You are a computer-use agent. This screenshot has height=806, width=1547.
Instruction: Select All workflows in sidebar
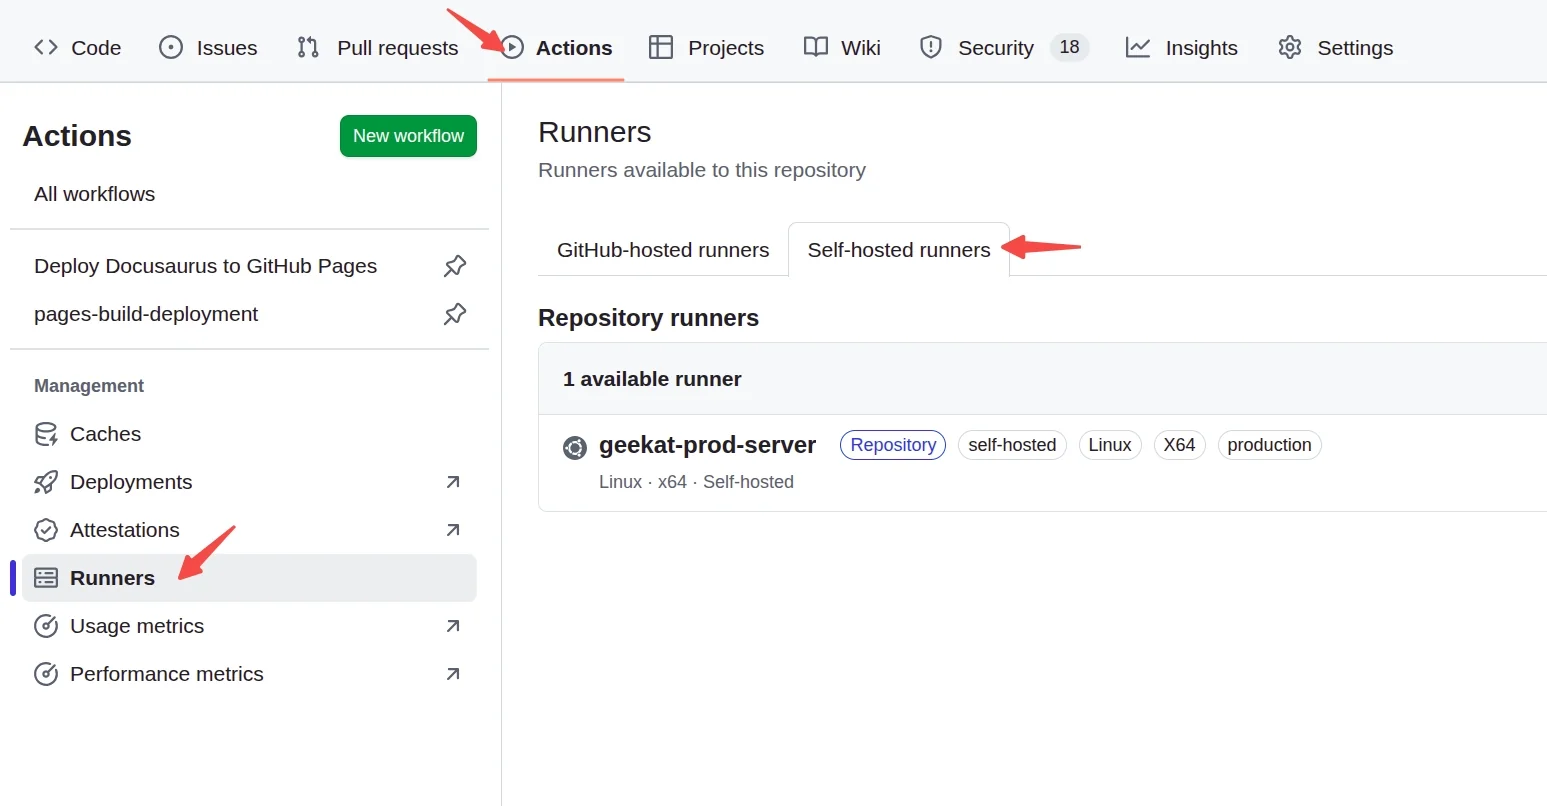95,194
